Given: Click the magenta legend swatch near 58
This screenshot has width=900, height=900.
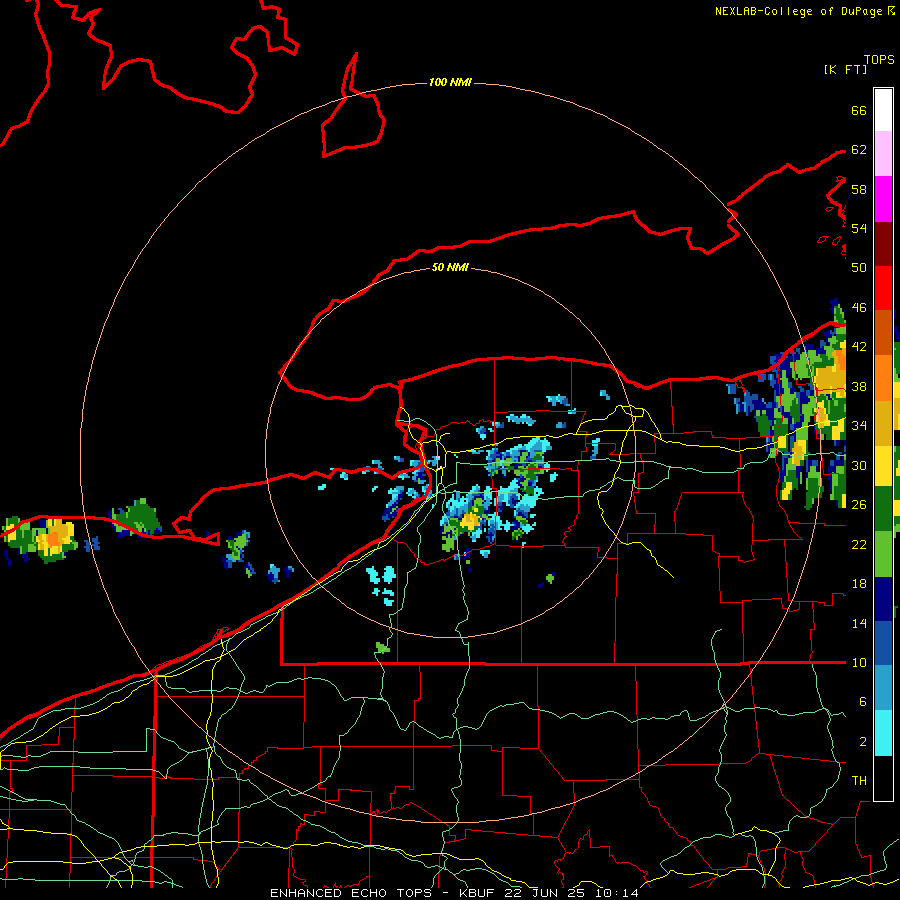Looking at the screenshot, I should click(x=883, y=199).
